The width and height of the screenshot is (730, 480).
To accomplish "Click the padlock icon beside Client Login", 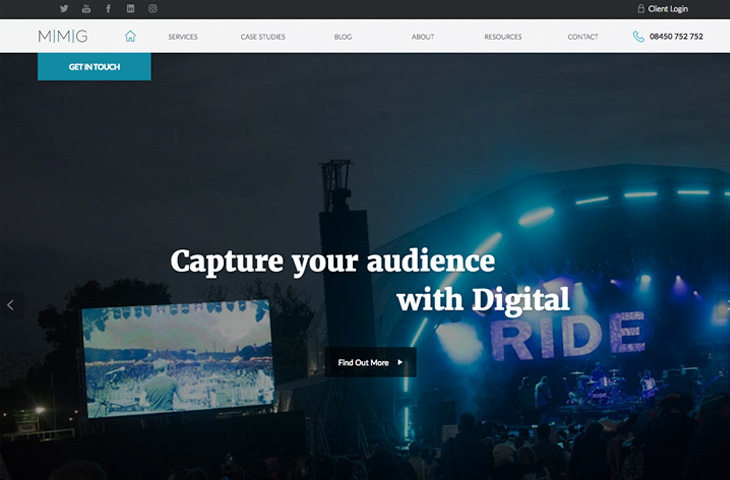I will [x=641, y=8].
